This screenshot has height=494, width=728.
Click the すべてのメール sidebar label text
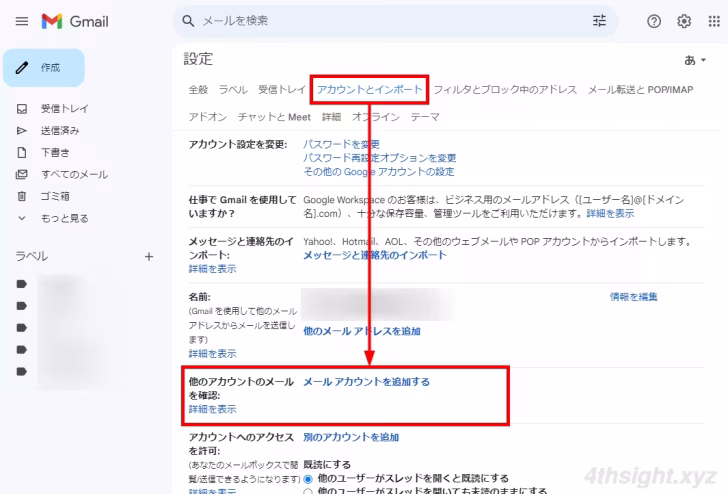tap(74, 174)
